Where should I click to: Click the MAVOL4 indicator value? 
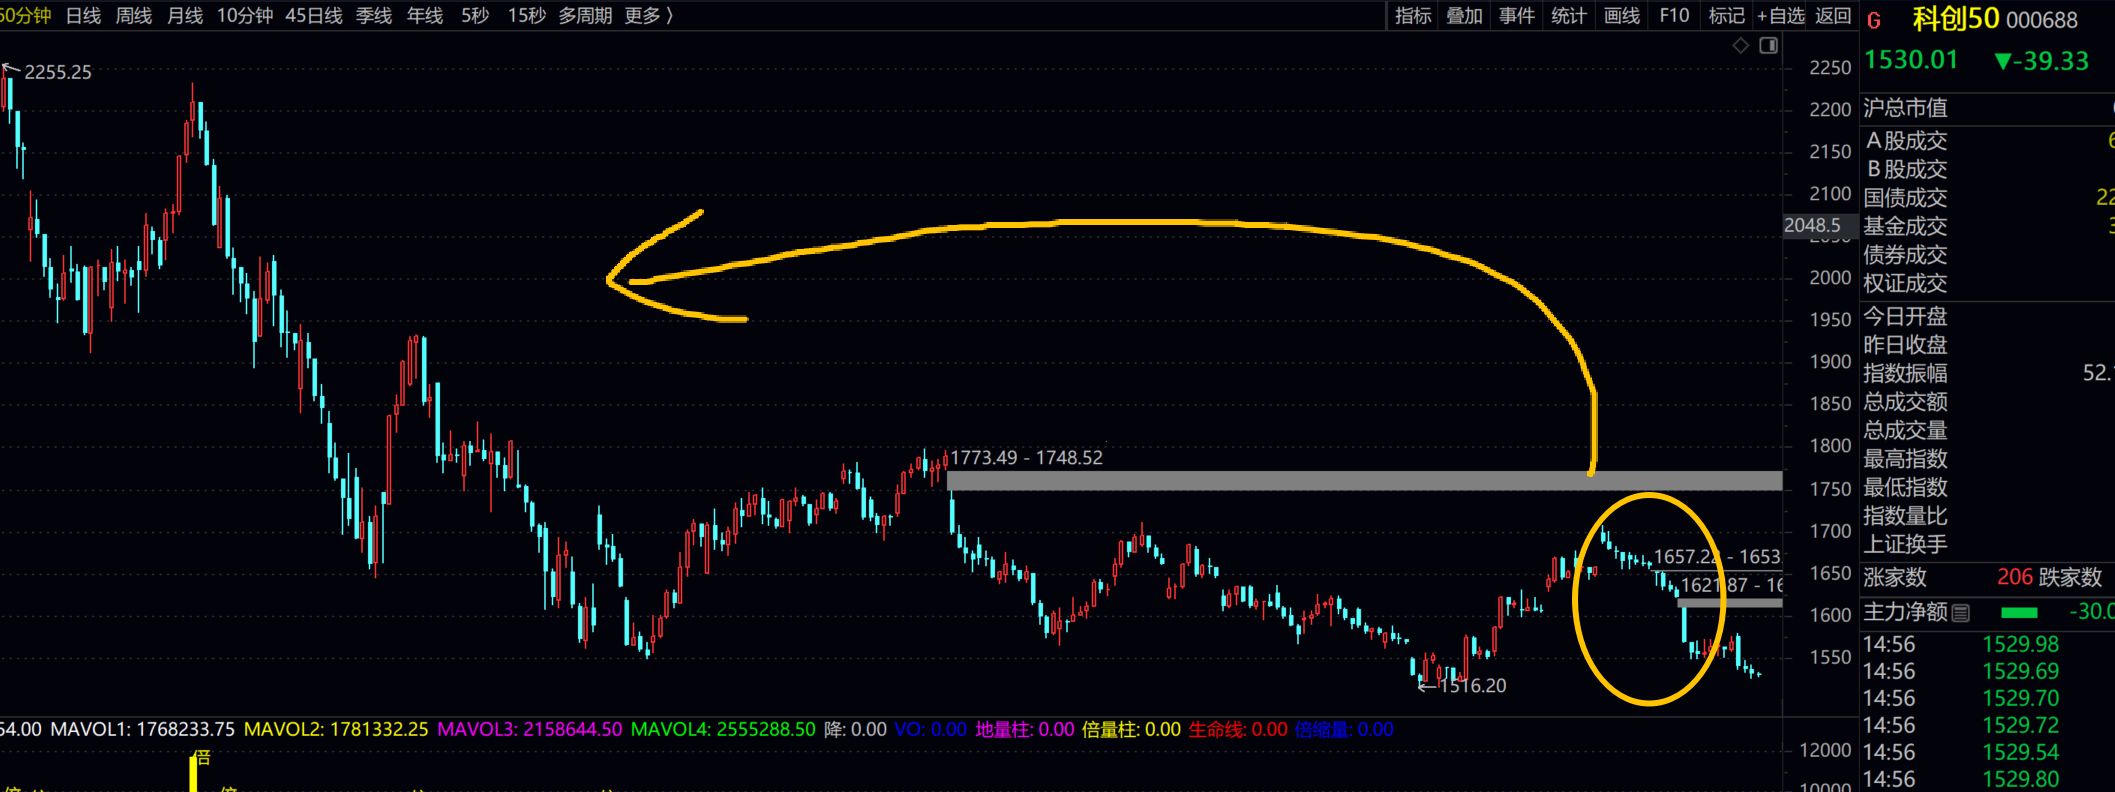(723, 730)
